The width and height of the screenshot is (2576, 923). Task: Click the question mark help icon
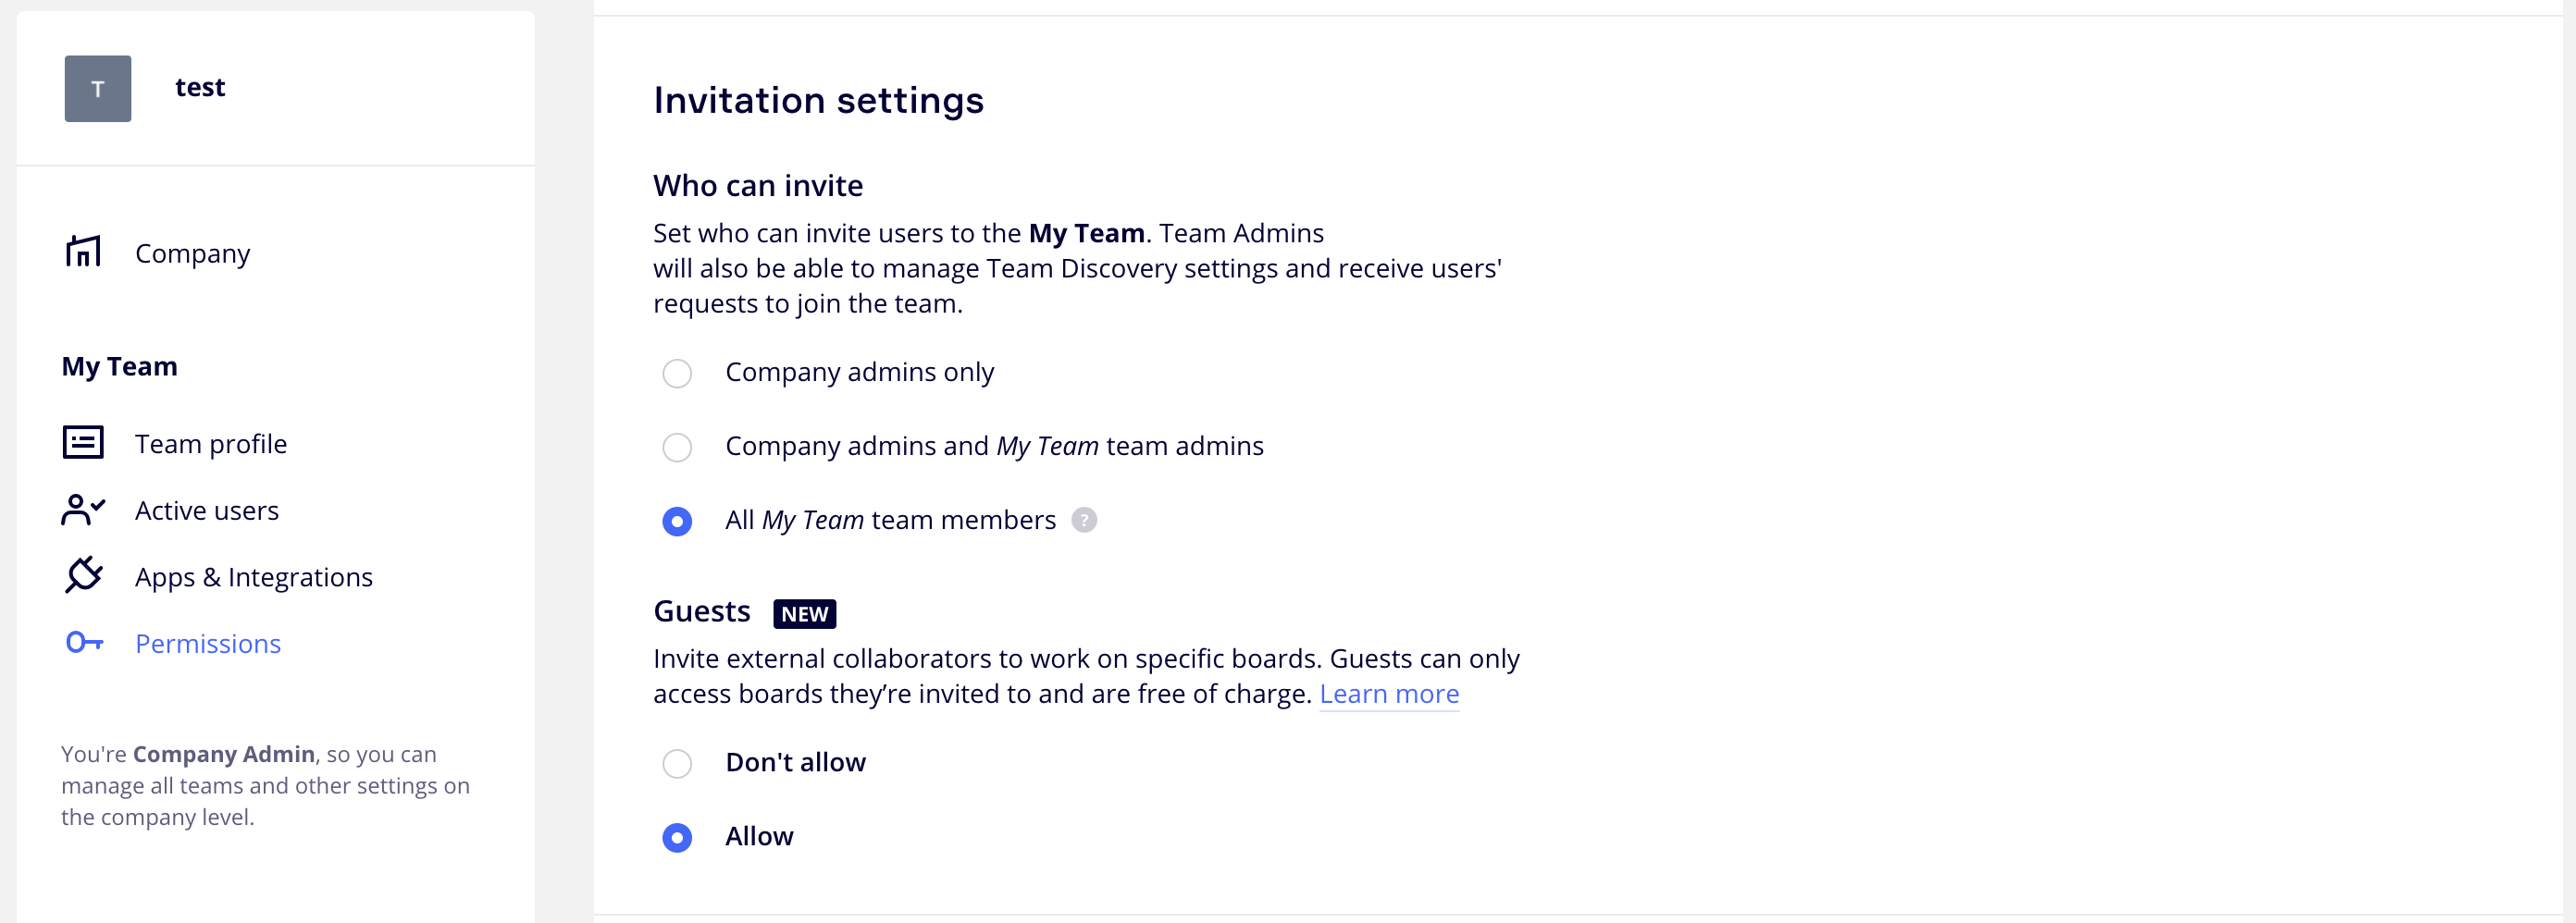tap(1084, 520)
